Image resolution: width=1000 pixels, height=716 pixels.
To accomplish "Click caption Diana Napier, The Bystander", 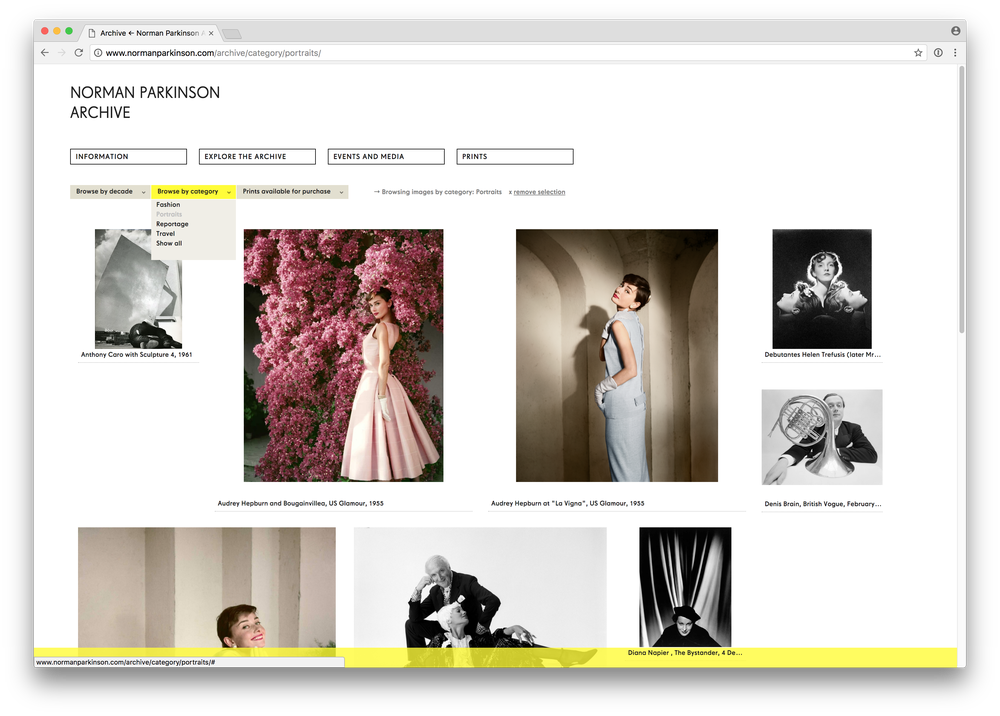I will (x=685, y=653).
